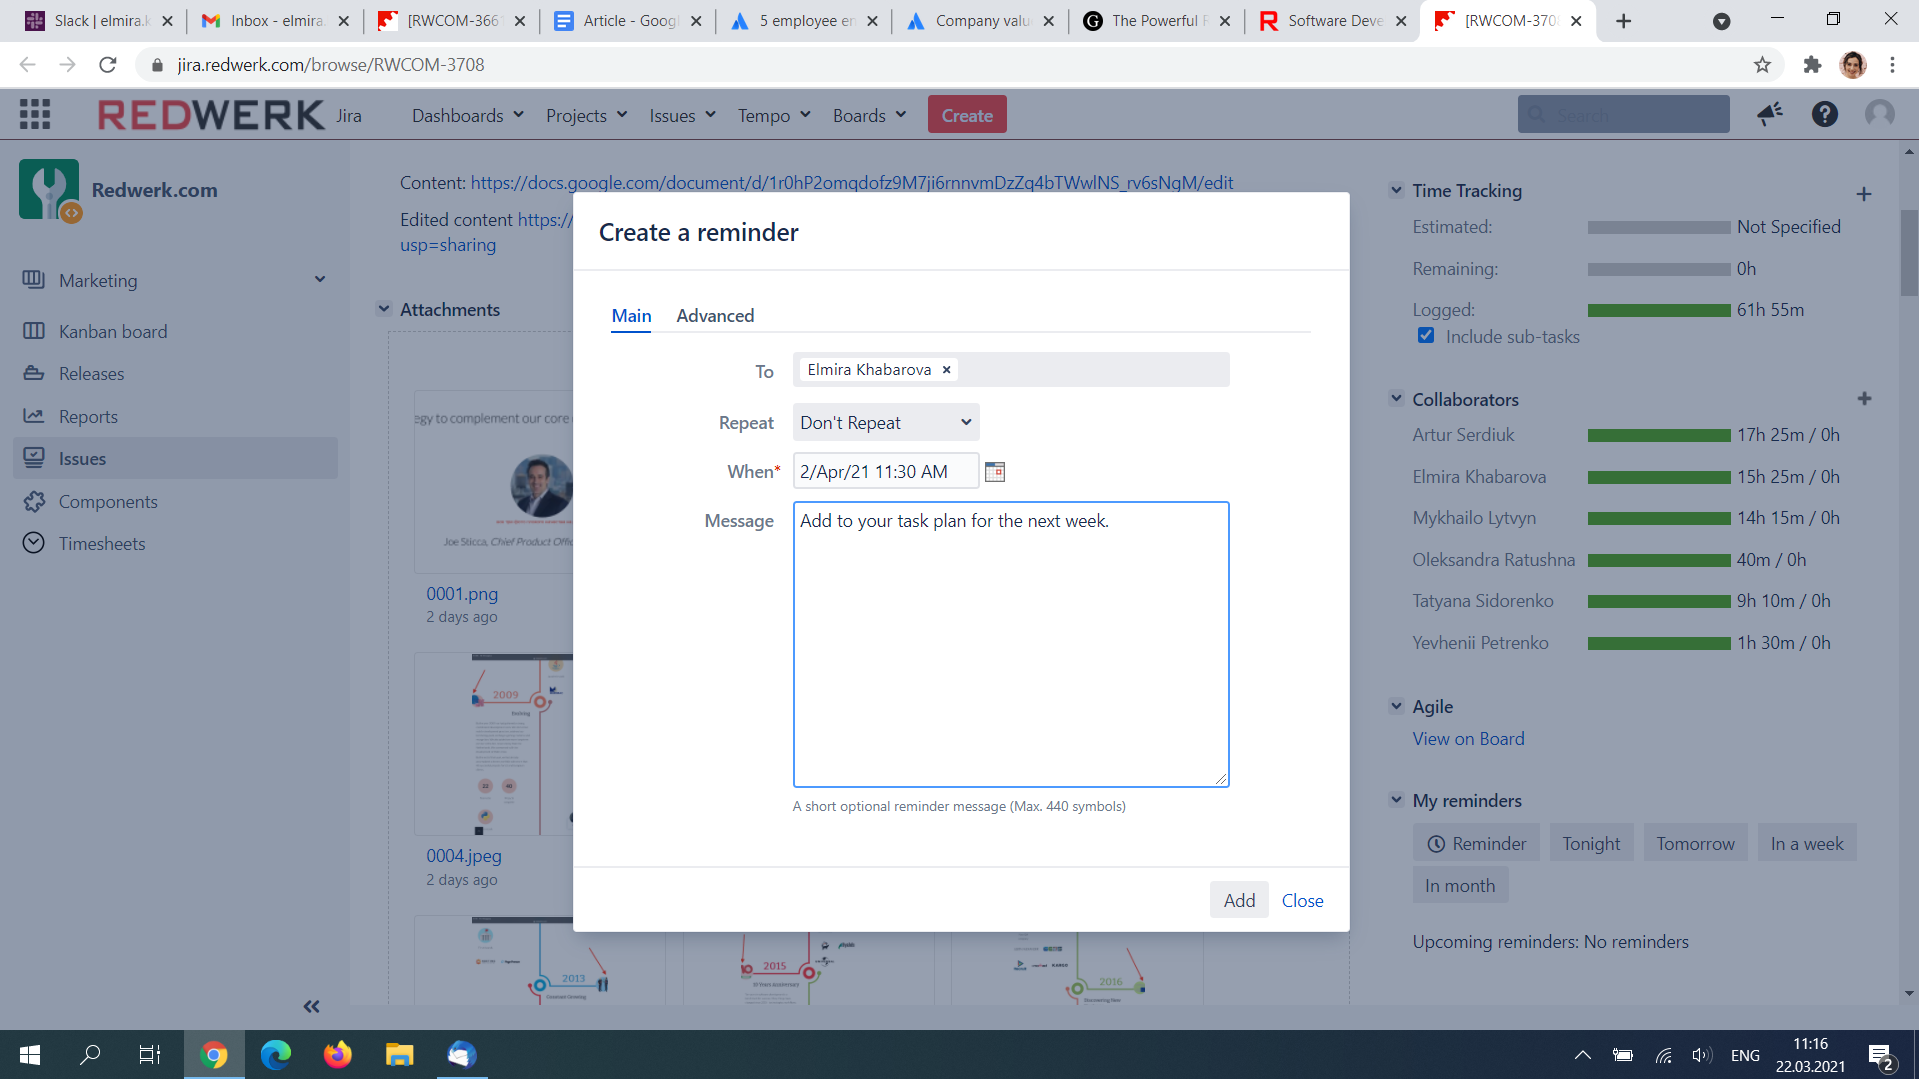1919x1079 pixels.
Task: Remove Elmira Khabarova from the To field
Action: 946,370
